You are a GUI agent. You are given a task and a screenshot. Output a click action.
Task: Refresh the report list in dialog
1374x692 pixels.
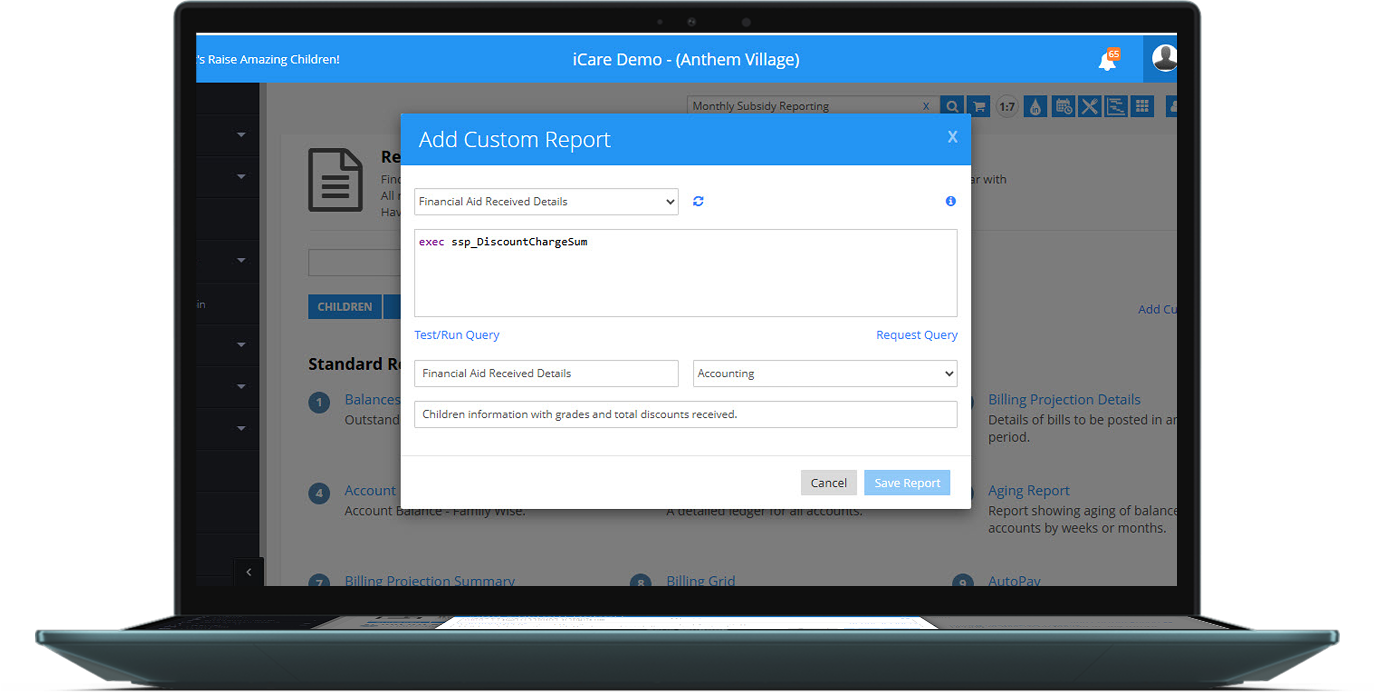(698, 201)
